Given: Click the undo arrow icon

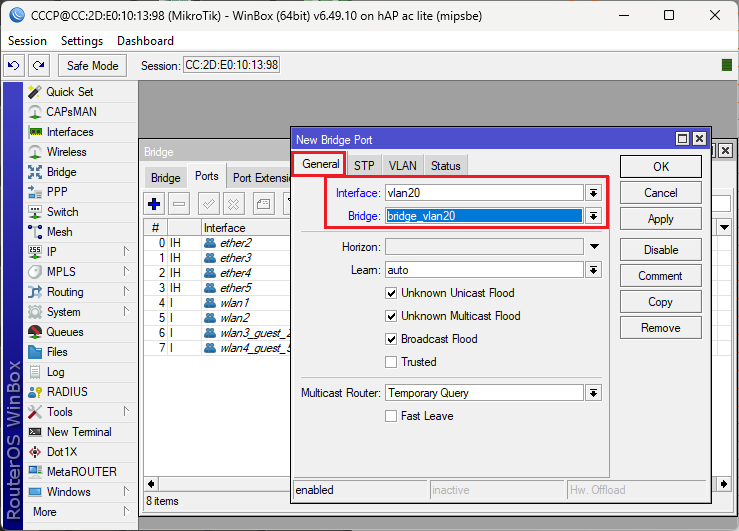Looking at the screenshot, I should pos(14,65).
